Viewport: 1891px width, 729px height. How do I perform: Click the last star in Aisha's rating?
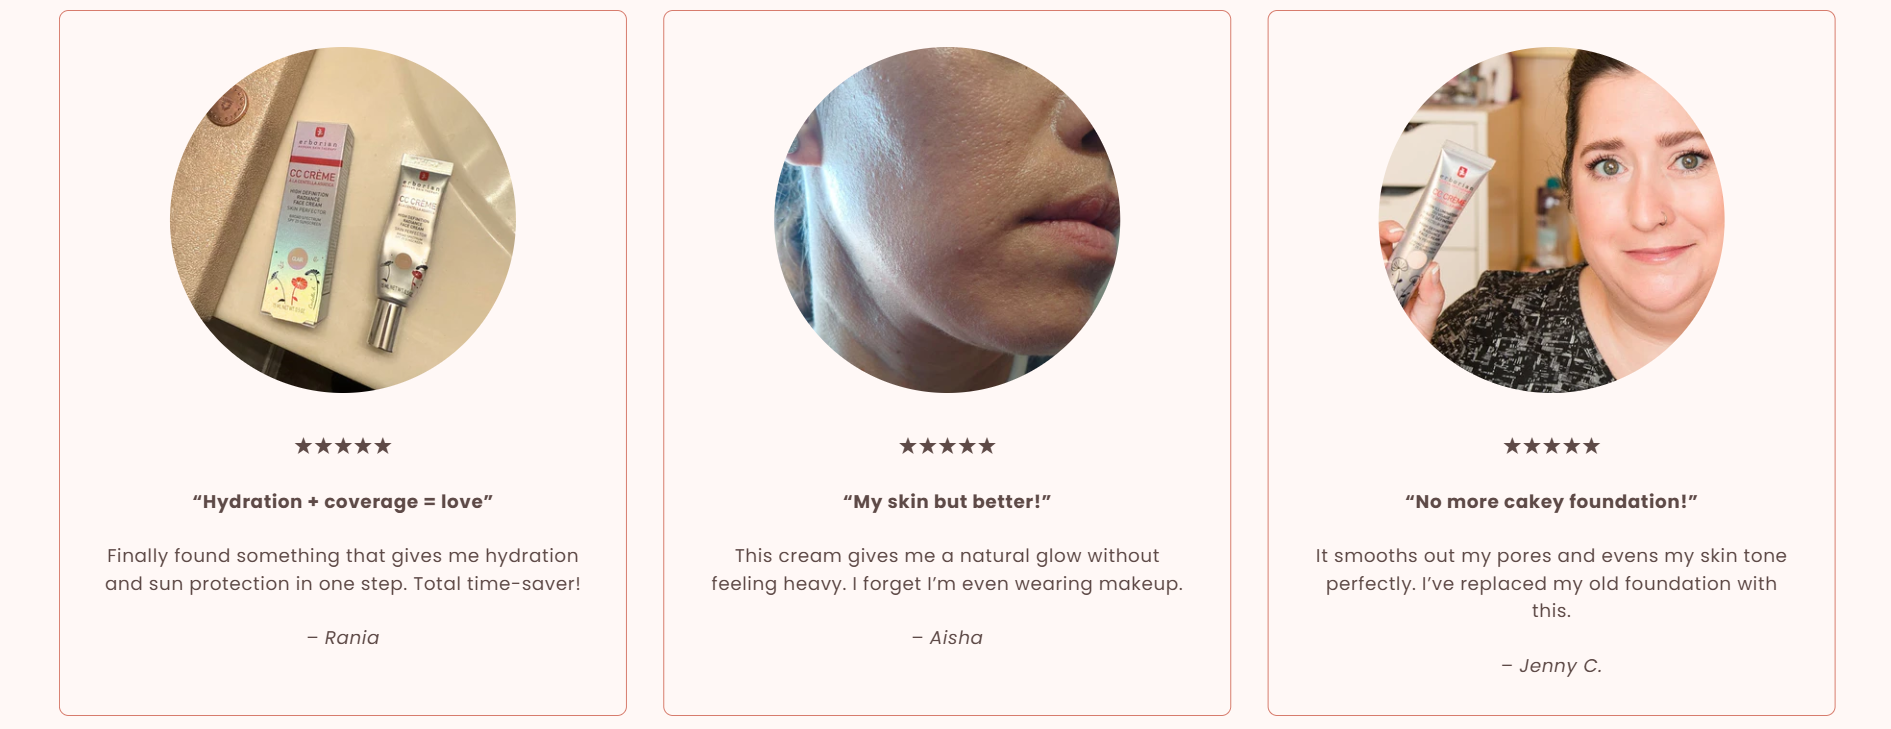[986, 446]
